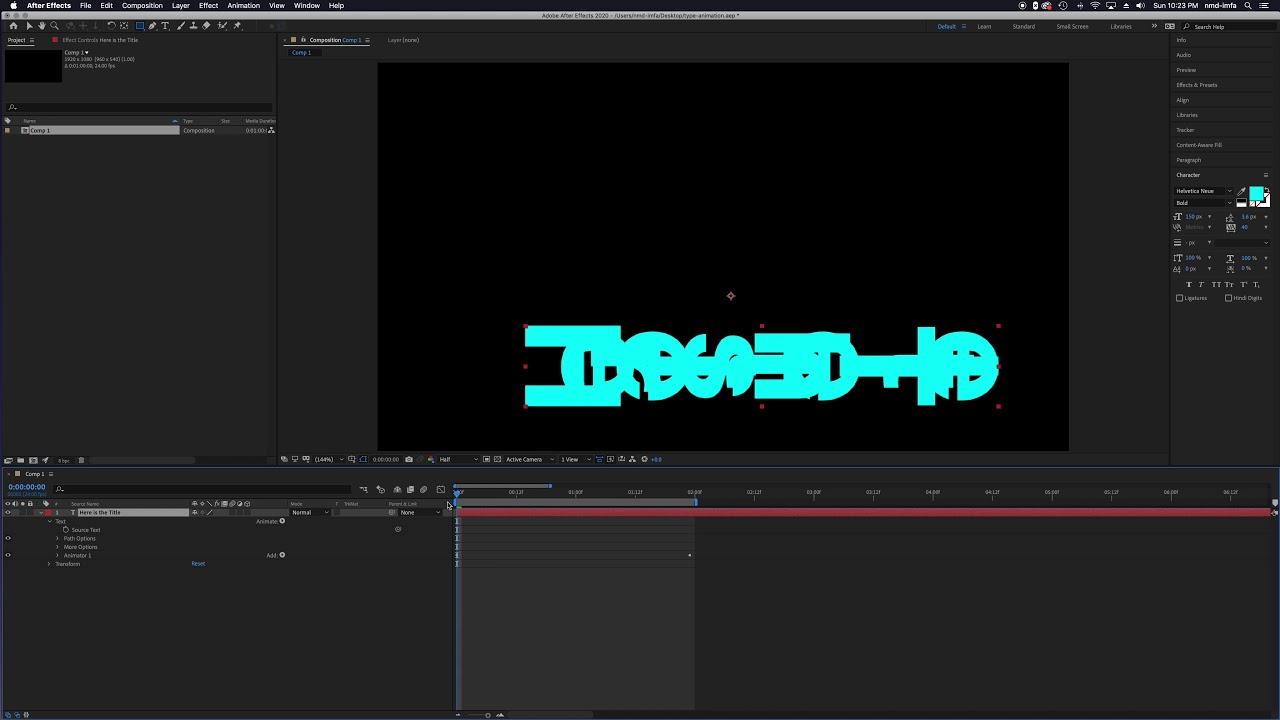Viewport: 1280px width, 720px height.
Task: Expand the Animator 1 properties
Action: 57,555
